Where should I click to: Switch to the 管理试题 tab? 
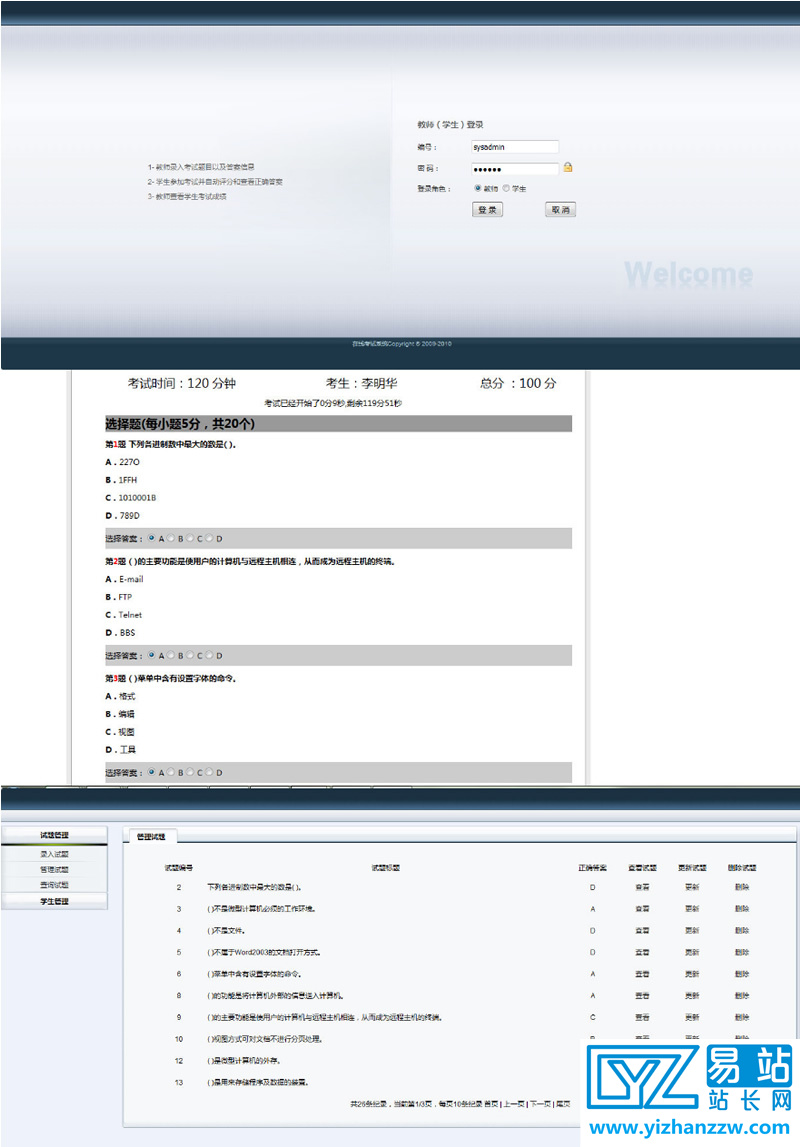tap(152, 836)
